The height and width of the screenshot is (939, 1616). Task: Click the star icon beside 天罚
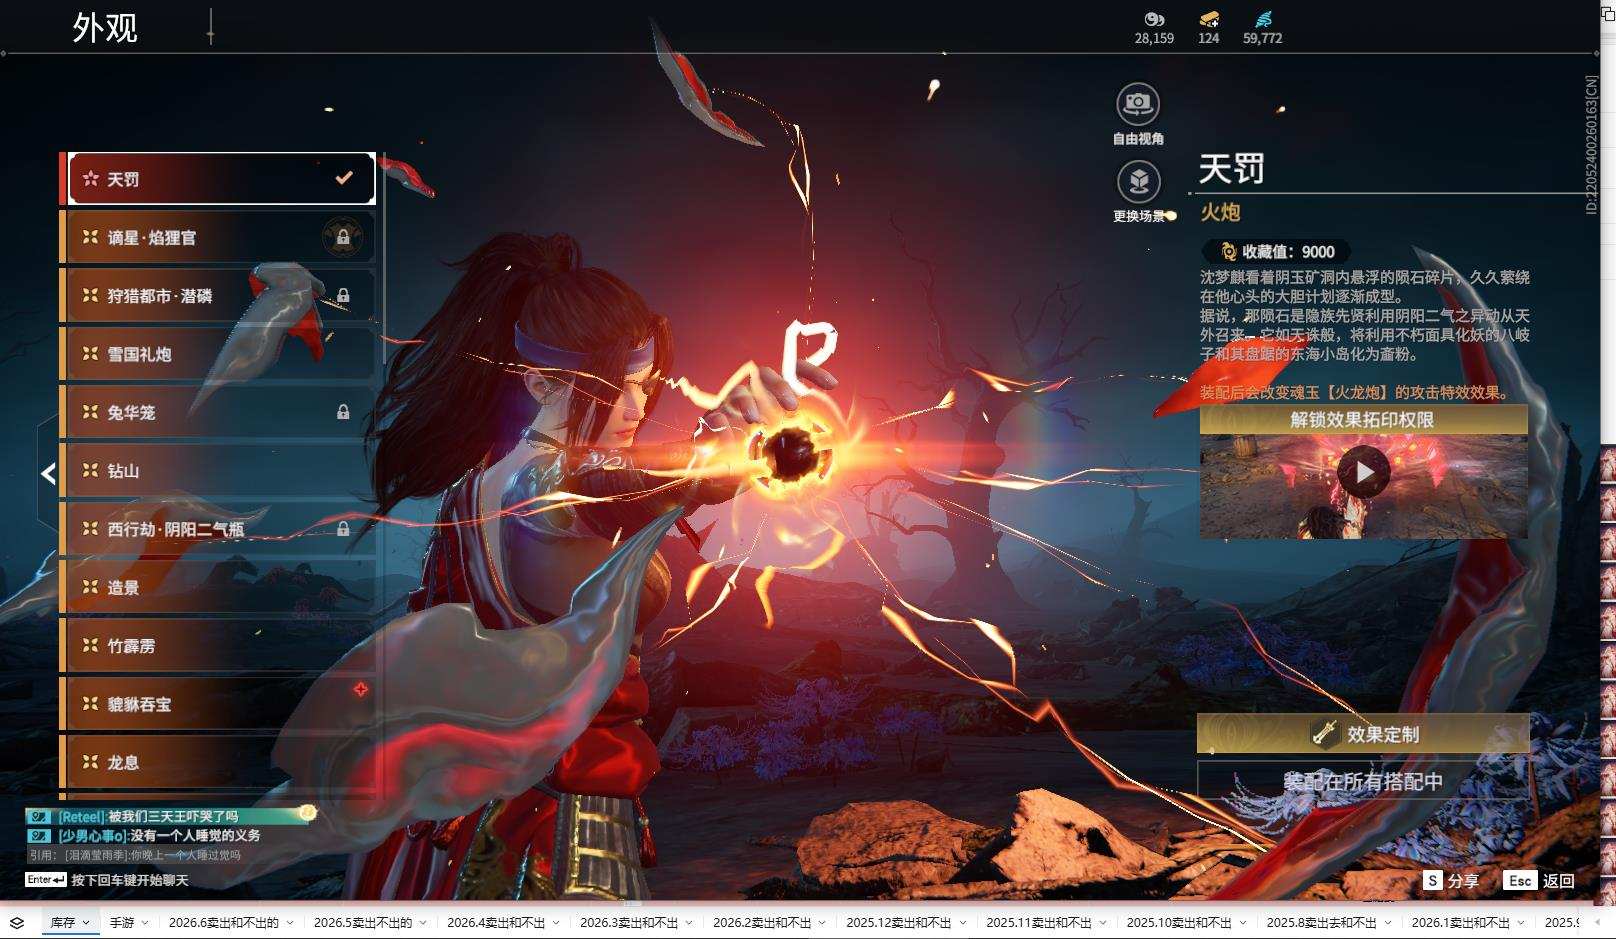tap(91, 179)
